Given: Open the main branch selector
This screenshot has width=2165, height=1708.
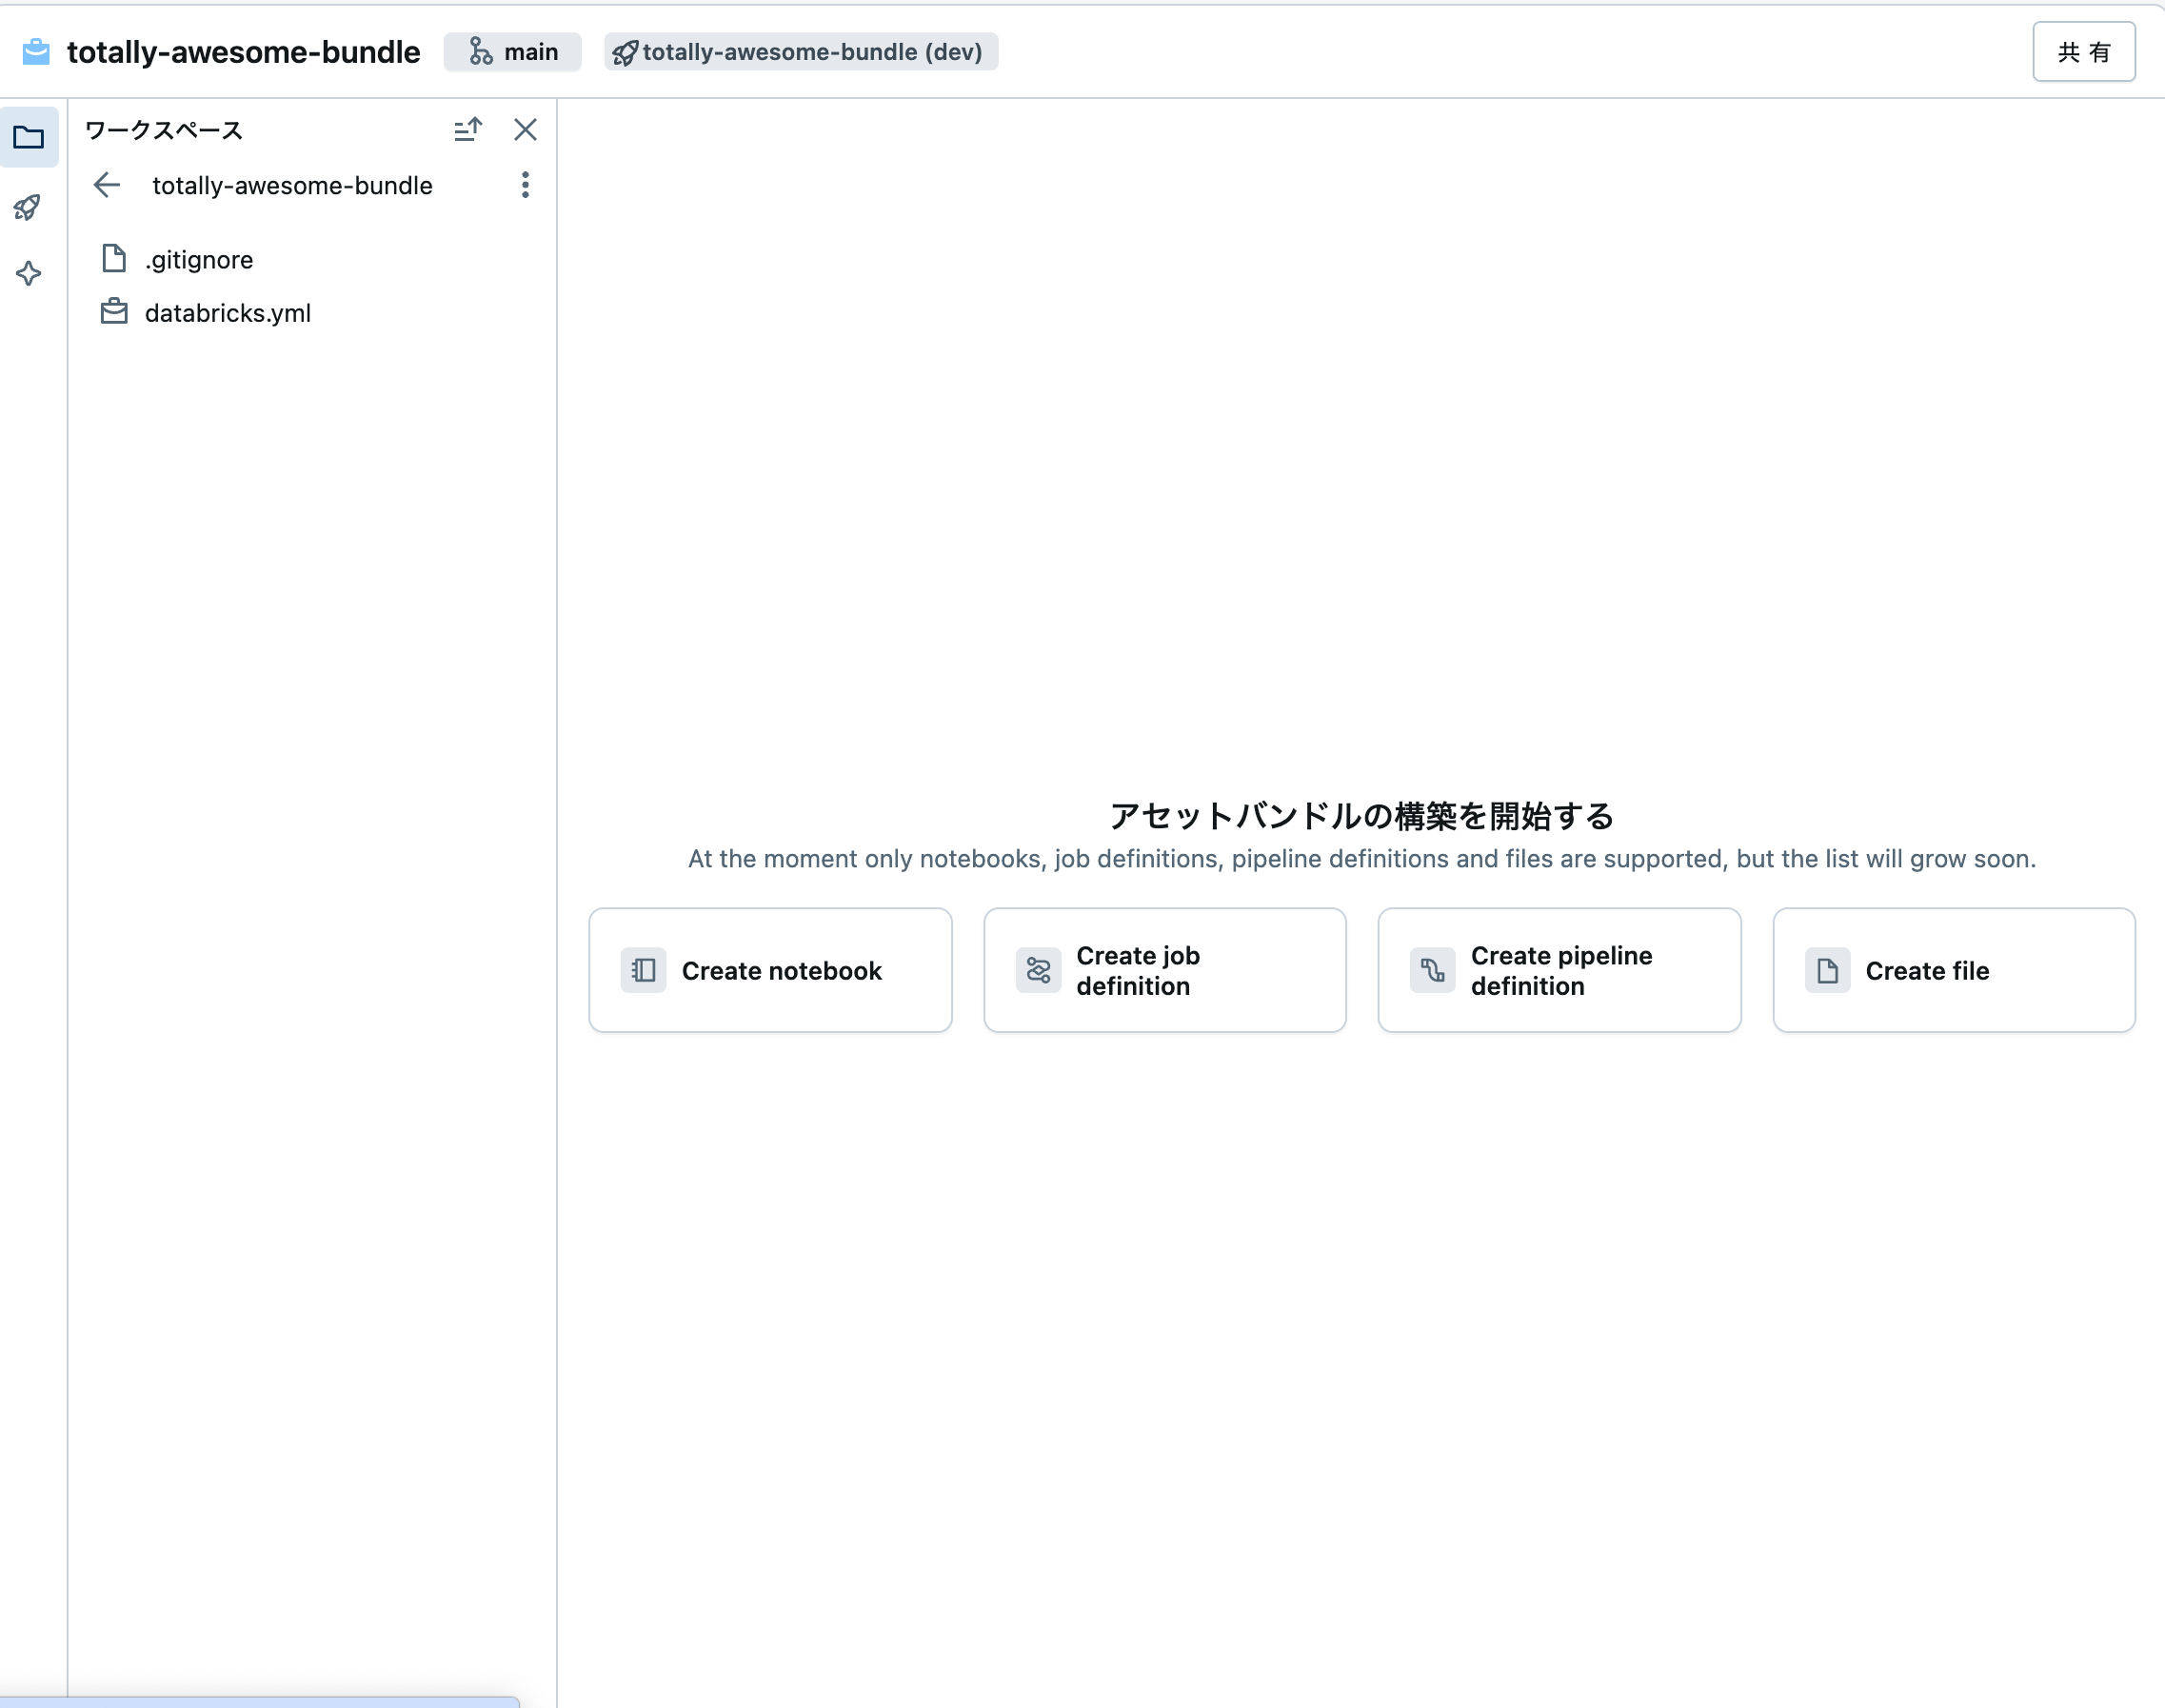Looking at the screenshot, I should (513, 51).
